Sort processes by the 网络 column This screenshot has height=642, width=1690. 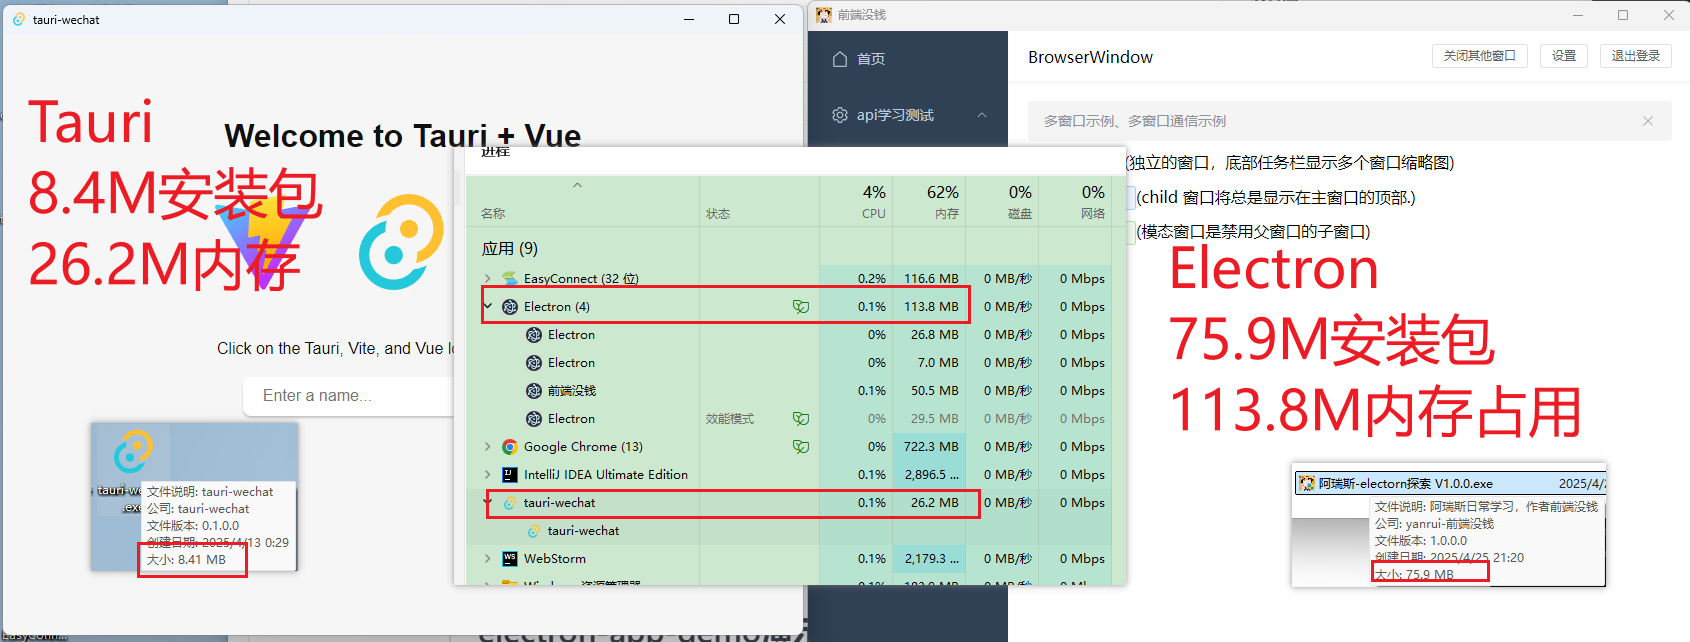point(1075,201)
